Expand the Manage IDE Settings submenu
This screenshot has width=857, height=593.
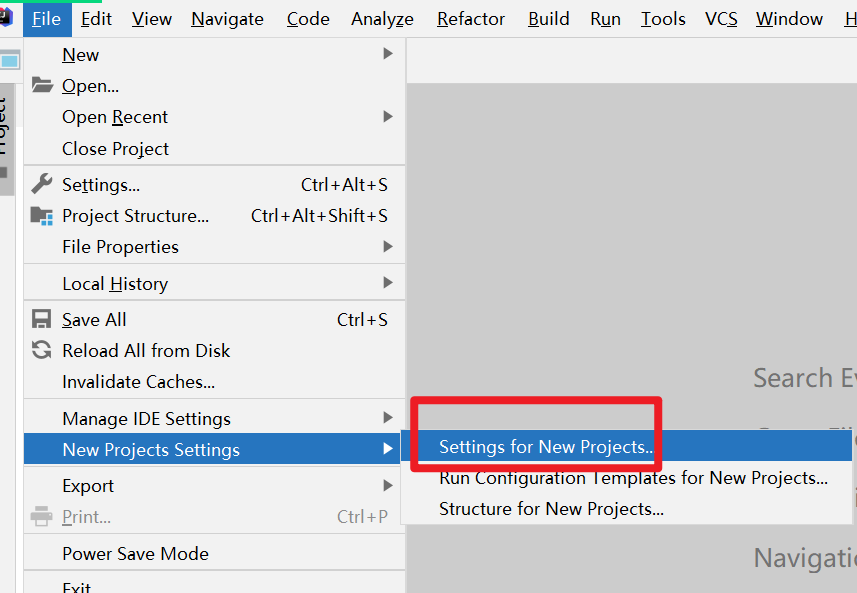[x=215, y=419]
